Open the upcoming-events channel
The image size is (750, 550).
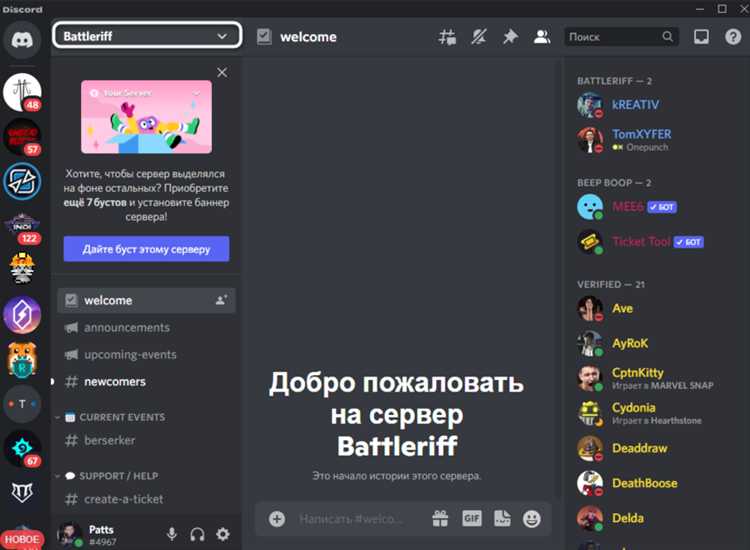pyautogui.click(x=146, y=354)
